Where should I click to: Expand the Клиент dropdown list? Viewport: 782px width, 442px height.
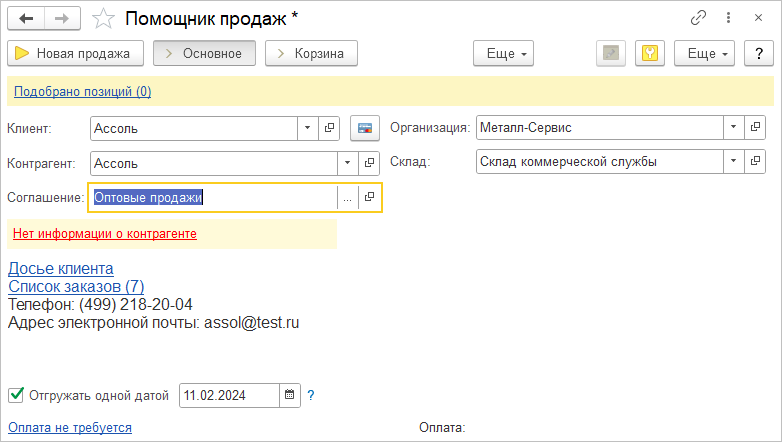pyautogui.click(x=308, y=128)
